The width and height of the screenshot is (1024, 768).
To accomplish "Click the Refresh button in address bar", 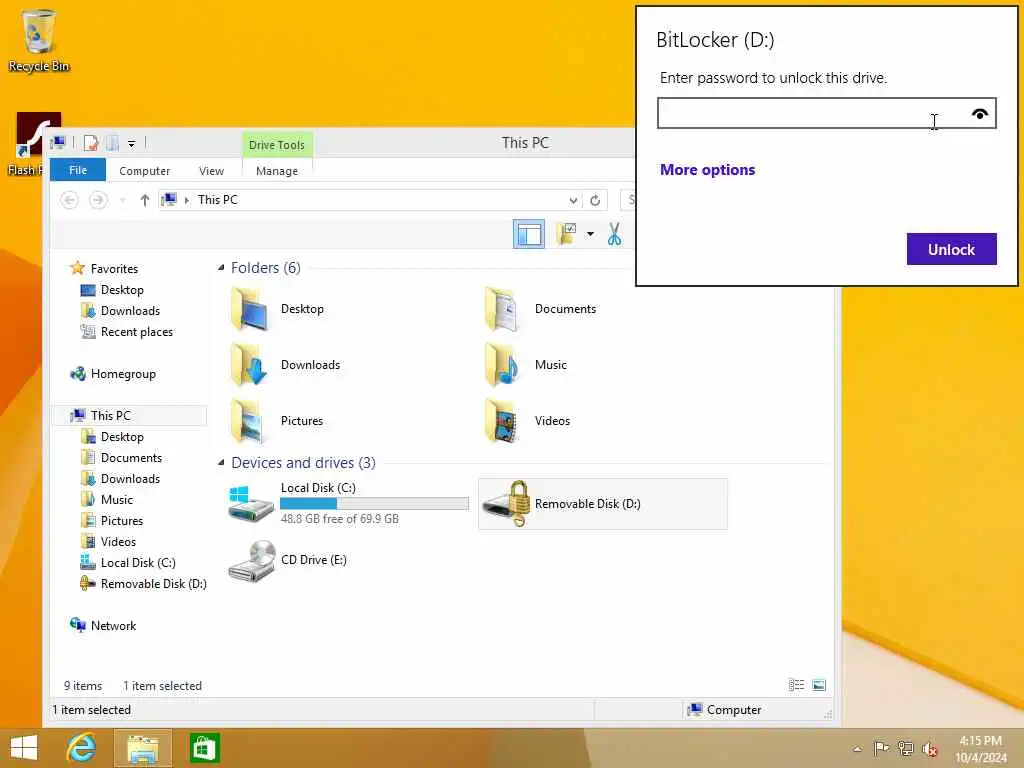I will (x=595, y=200).
